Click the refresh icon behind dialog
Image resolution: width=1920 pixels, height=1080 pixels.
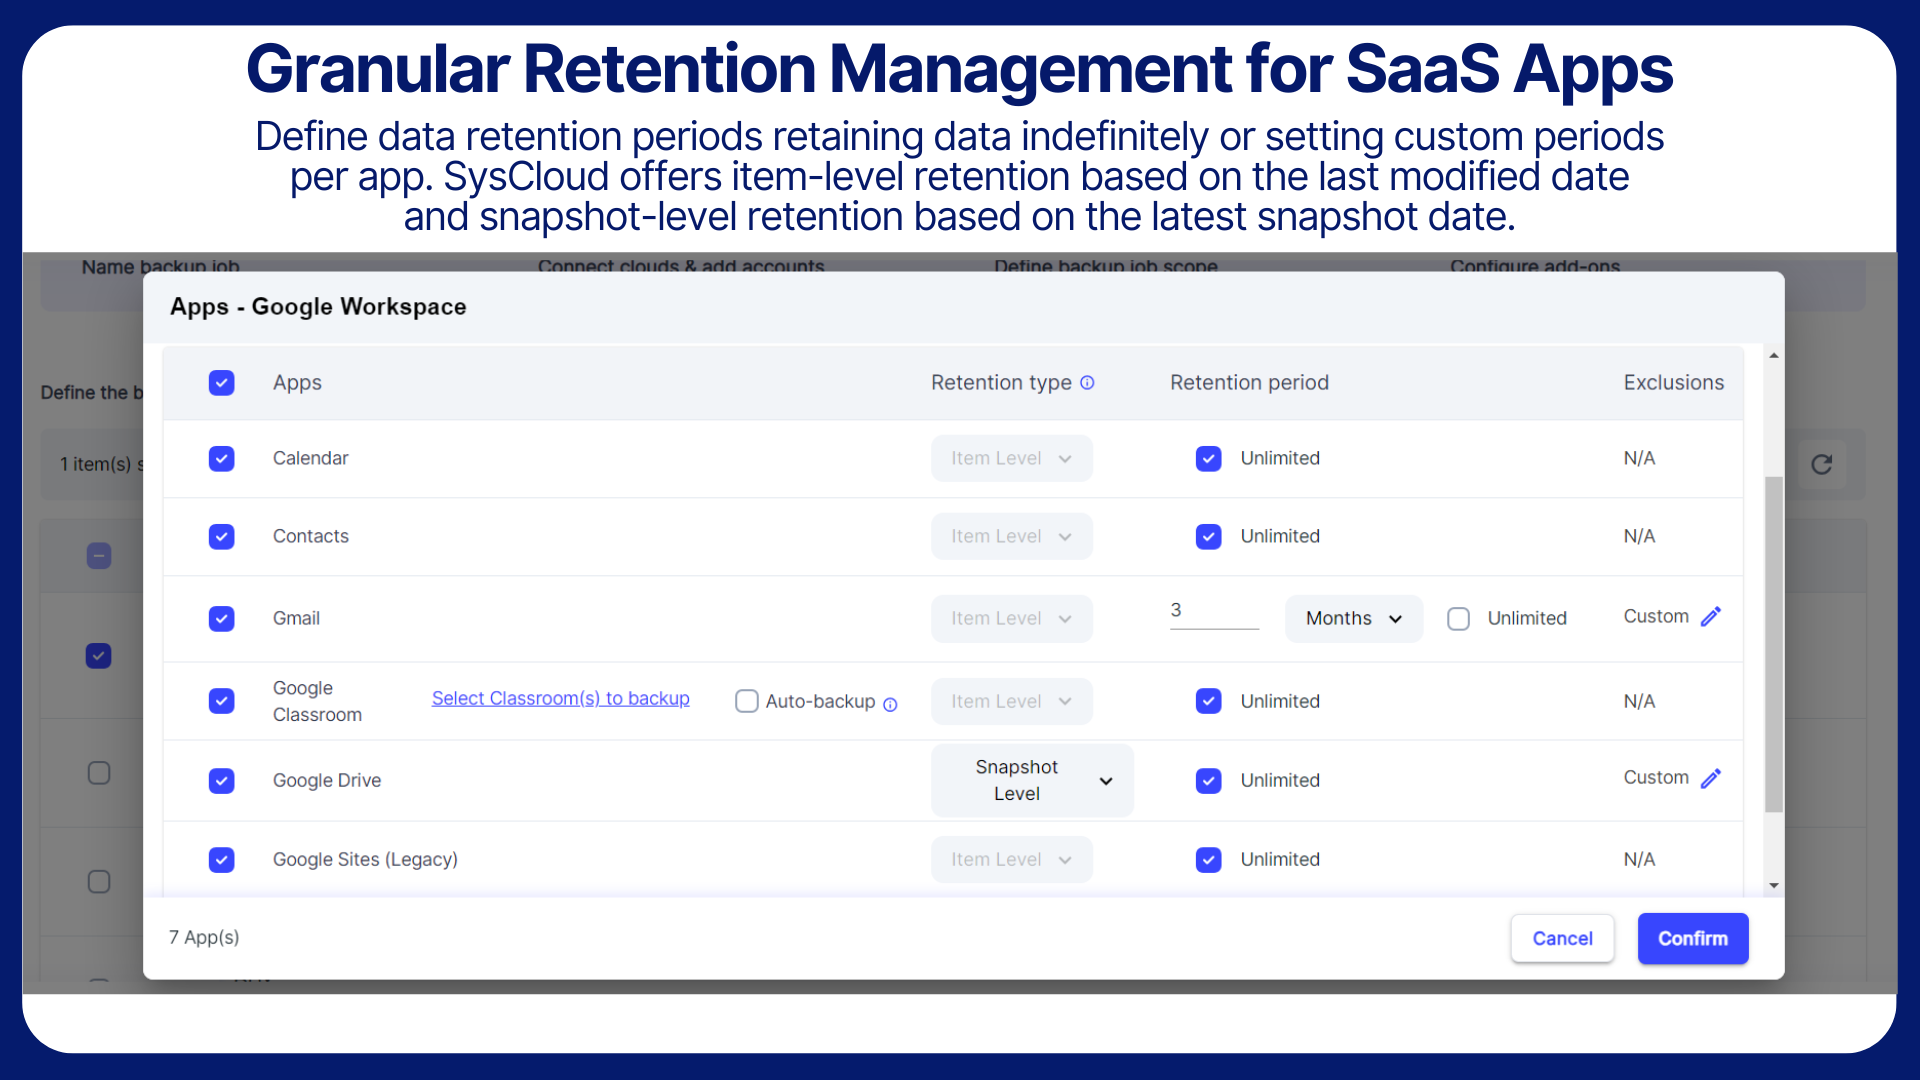(1821, 464)
